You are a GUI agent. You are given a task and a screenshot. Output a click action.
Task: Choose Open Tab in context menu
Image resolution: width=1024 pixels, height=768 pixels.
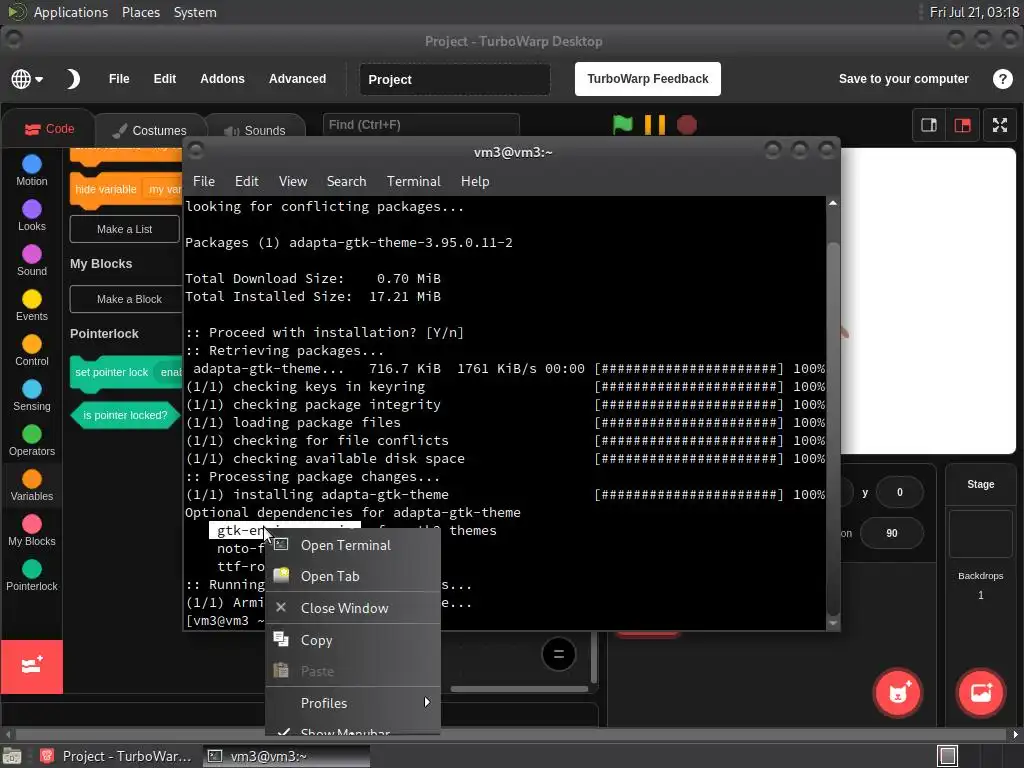pos(353,576)
